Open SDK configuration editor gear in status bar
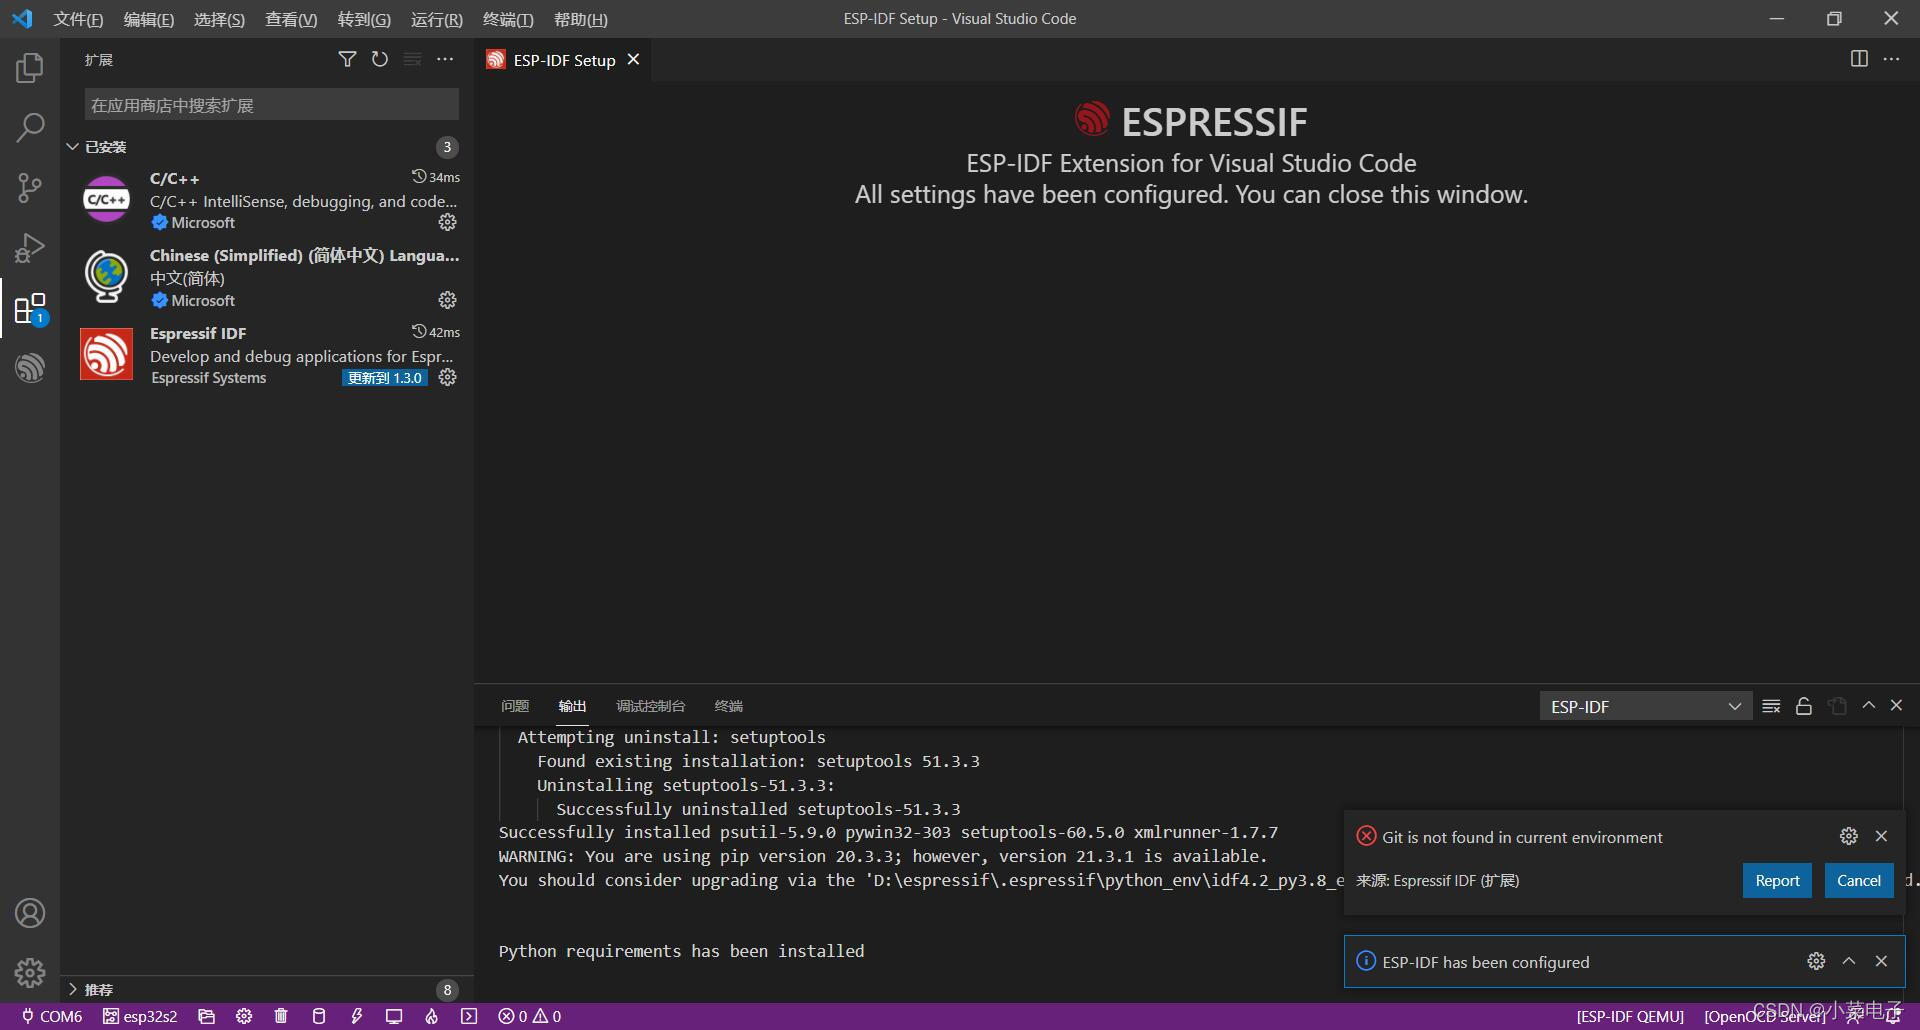Screen dimensions: 1920x1030 coord(244,1016)
